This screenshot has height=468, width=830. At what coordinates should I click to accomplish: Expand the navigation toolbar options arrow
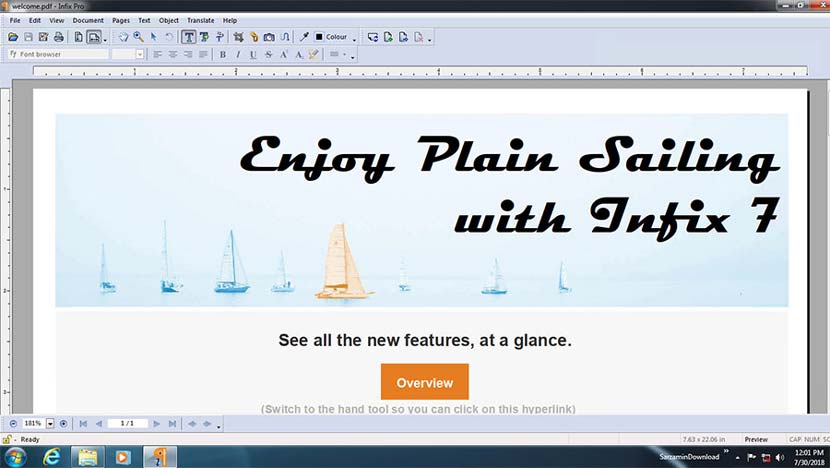[x=218, y=425]
